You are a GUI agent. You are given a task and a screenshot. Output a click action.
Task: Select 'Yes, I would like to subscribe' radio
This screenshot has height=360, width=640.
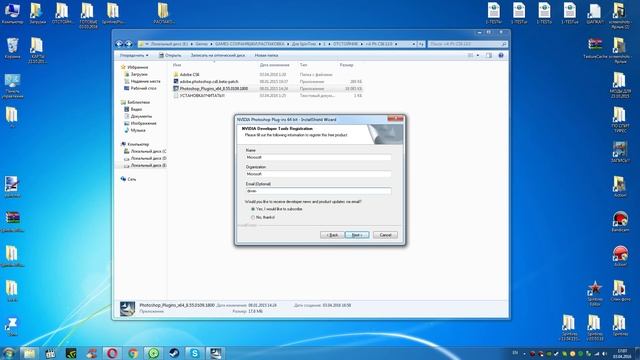[253, 209]
